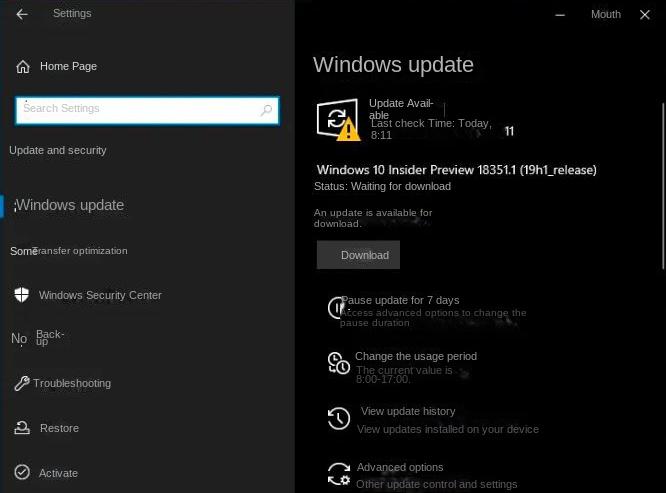Select Windows update in sidebar
This screenshot has width=666, height=493.
tap(70, 205)
